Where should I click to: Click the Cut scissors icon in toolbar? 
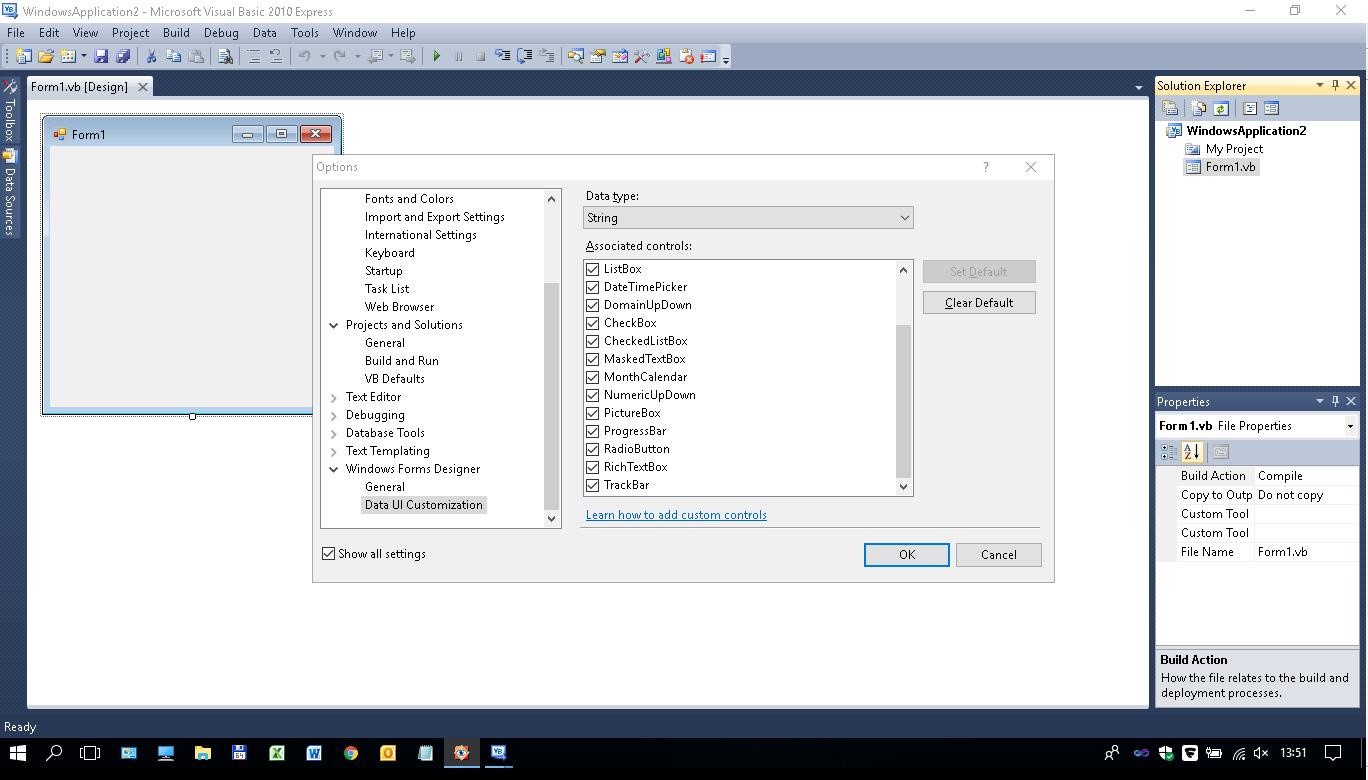(151, 57)
